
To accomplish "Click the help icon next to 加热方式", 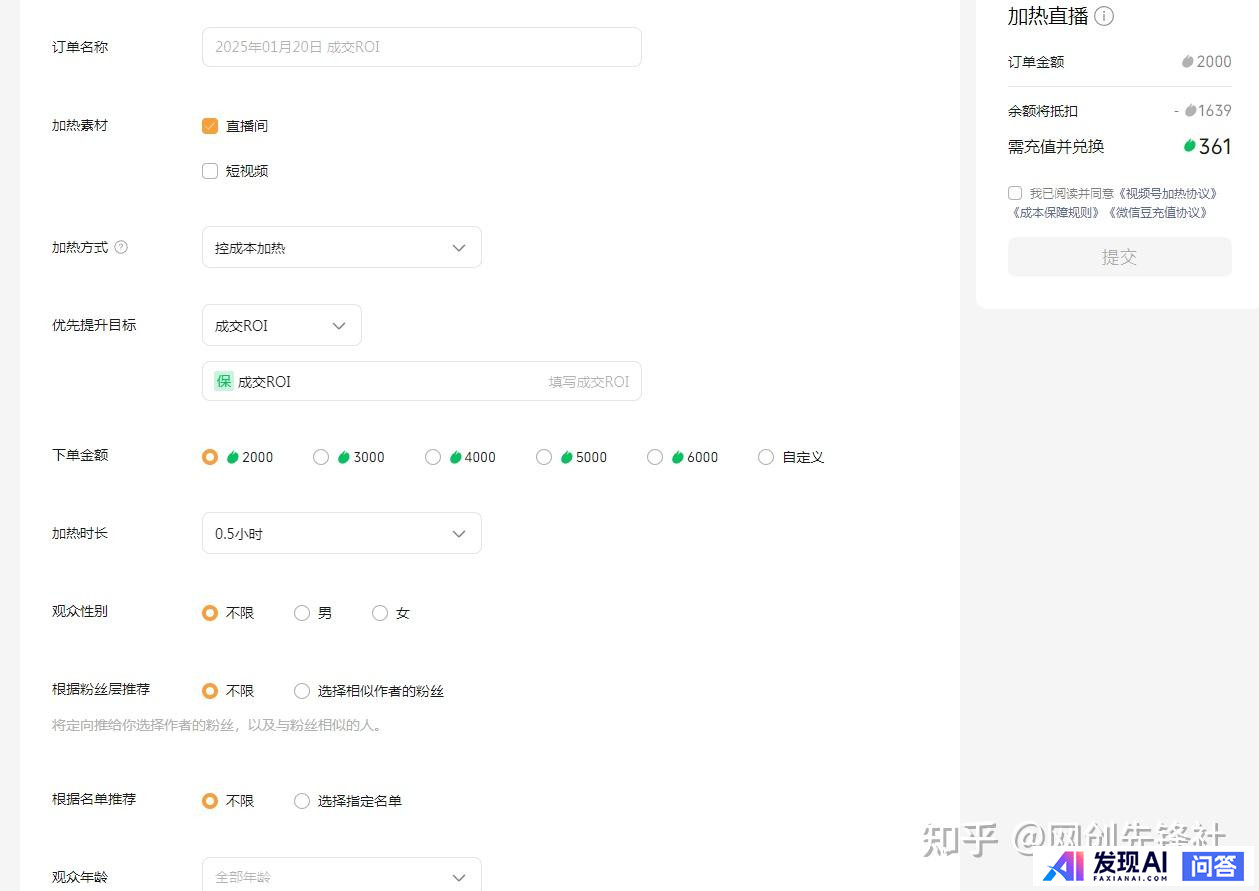I will pyautogui.click(x=121, y=247).
